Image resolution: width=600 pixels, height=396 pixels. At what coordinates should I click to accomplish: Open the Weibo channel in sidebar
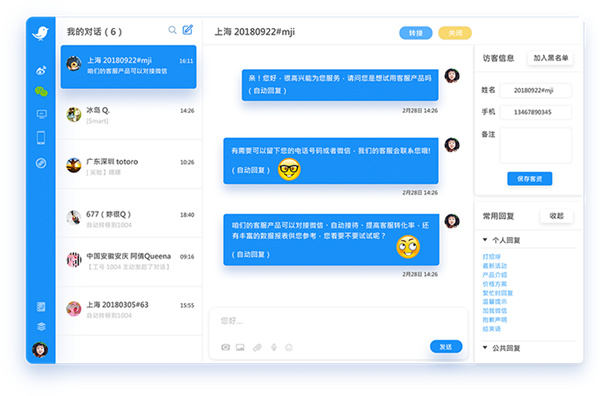(x=41, y=70)
